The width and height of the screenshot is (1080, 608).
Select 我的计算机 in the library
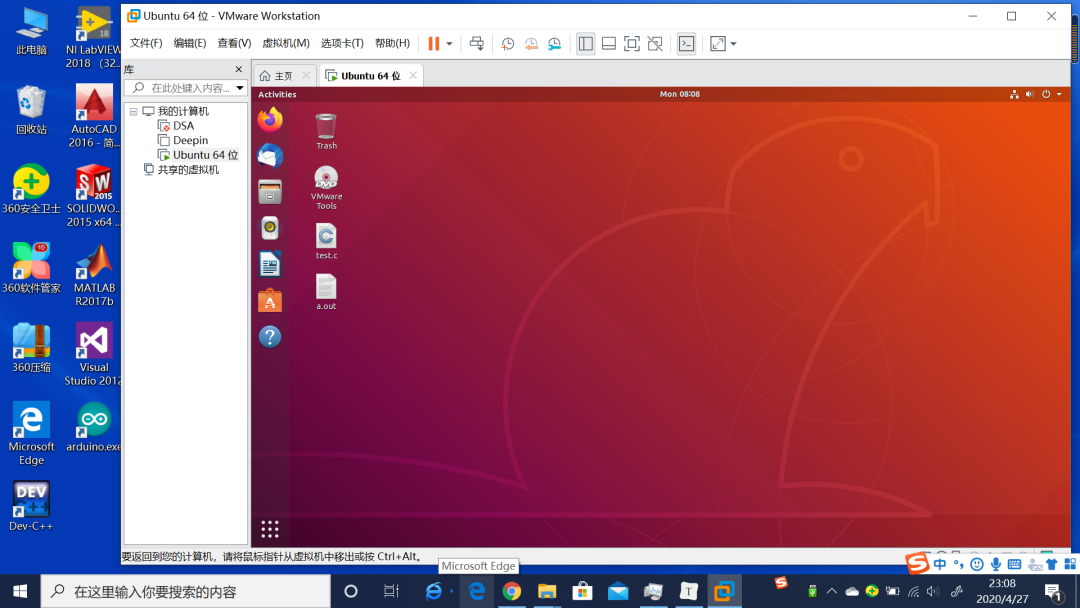(x=183, y=111)
